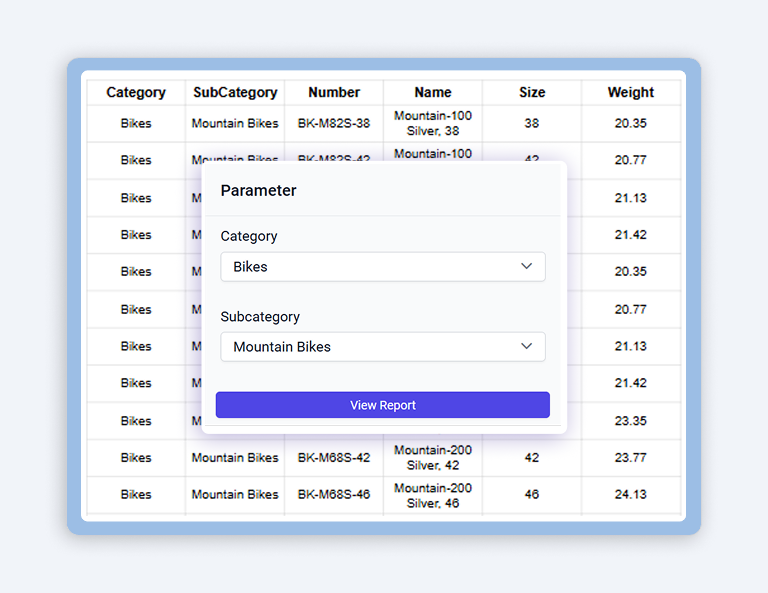
Task: Select the BK-M82S-38 number cell
Action: click(334, 123)
